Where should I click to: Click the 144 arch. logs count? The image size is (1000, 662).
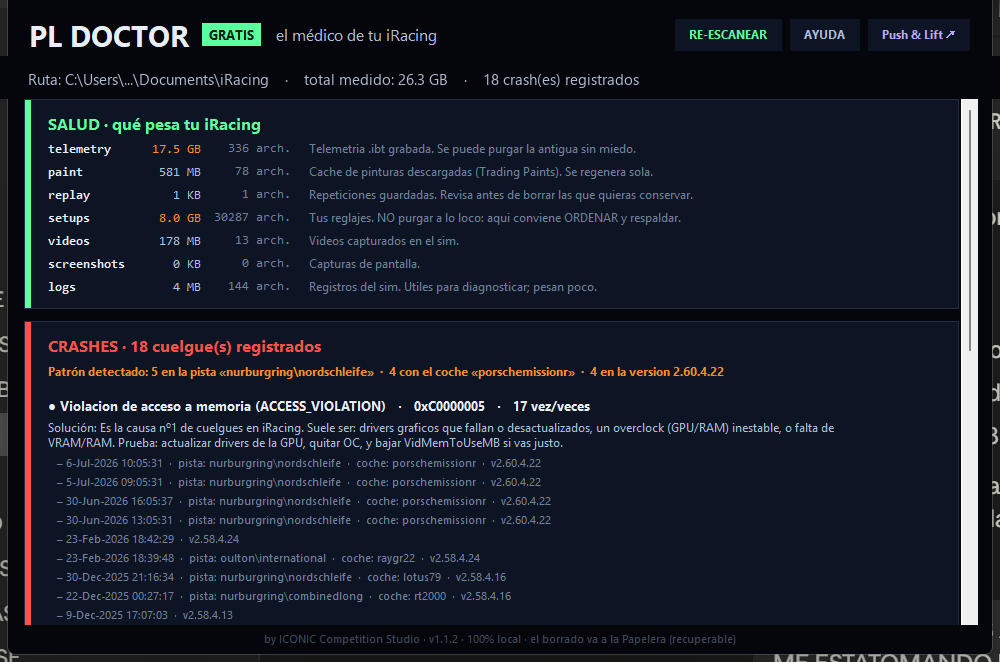click(x=259, y=286)
